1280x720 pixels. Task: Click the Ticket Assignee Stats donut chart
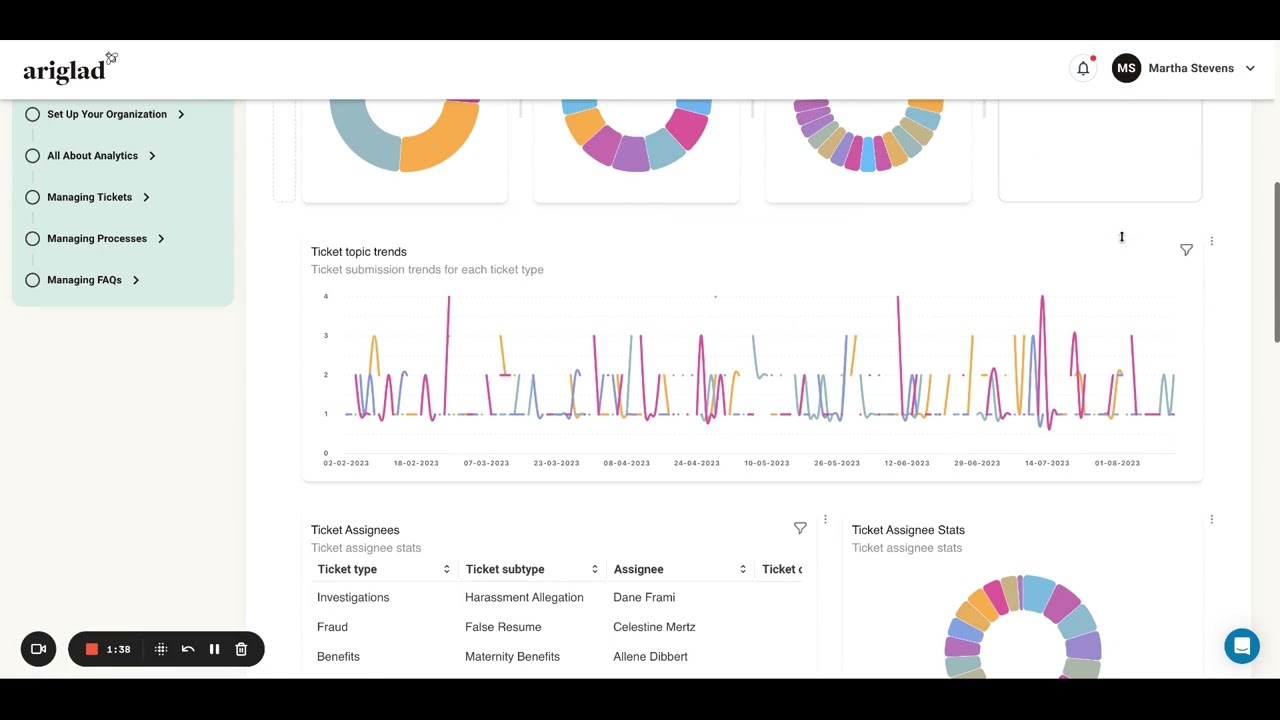pyautogui.click(x=1022, y=628)
